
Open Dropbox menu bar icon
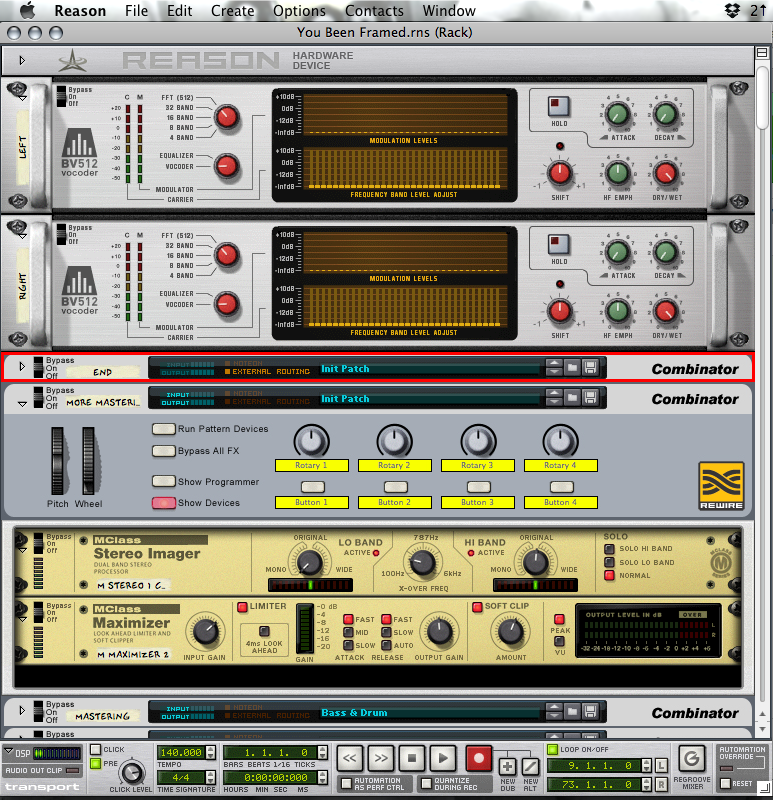click(733, 10)
